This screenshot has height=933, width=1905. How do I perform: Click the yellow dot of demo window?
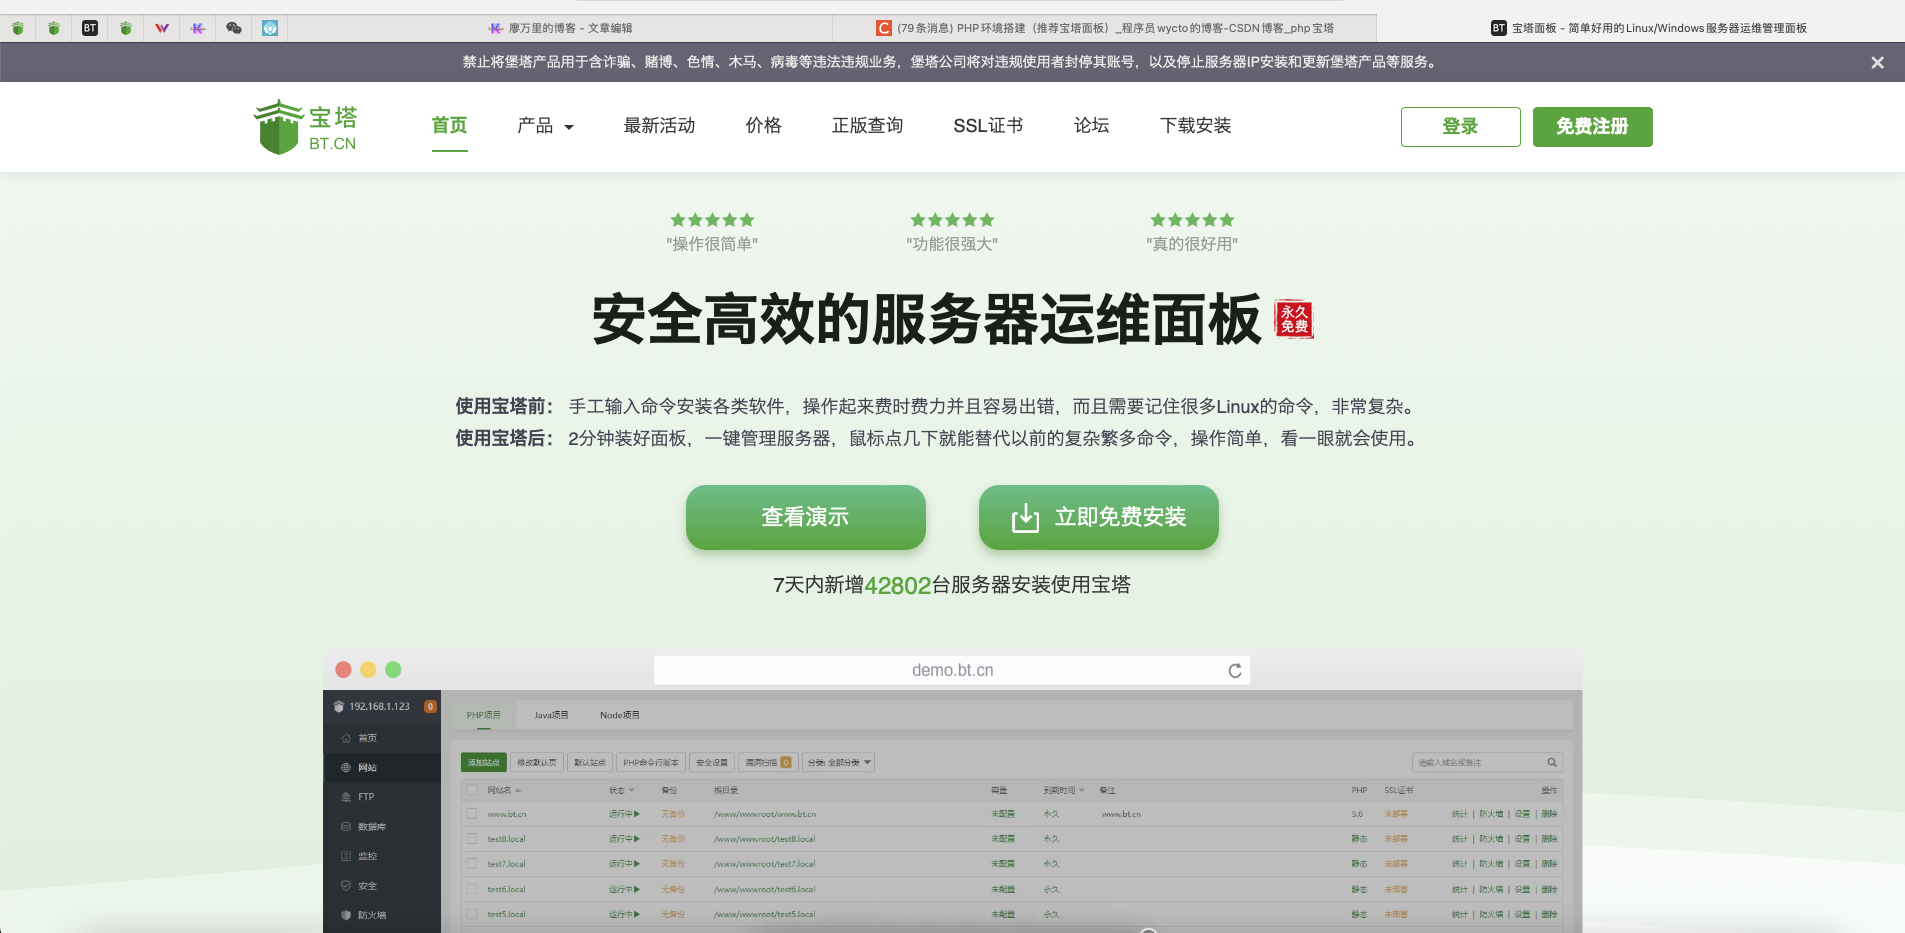point(368,670)
